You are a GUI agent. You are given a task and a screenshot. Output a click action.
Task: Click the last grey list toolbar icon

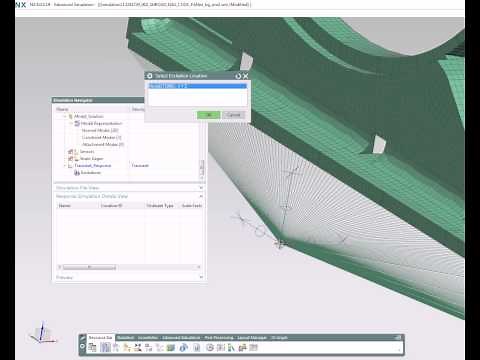coord(254,348)
